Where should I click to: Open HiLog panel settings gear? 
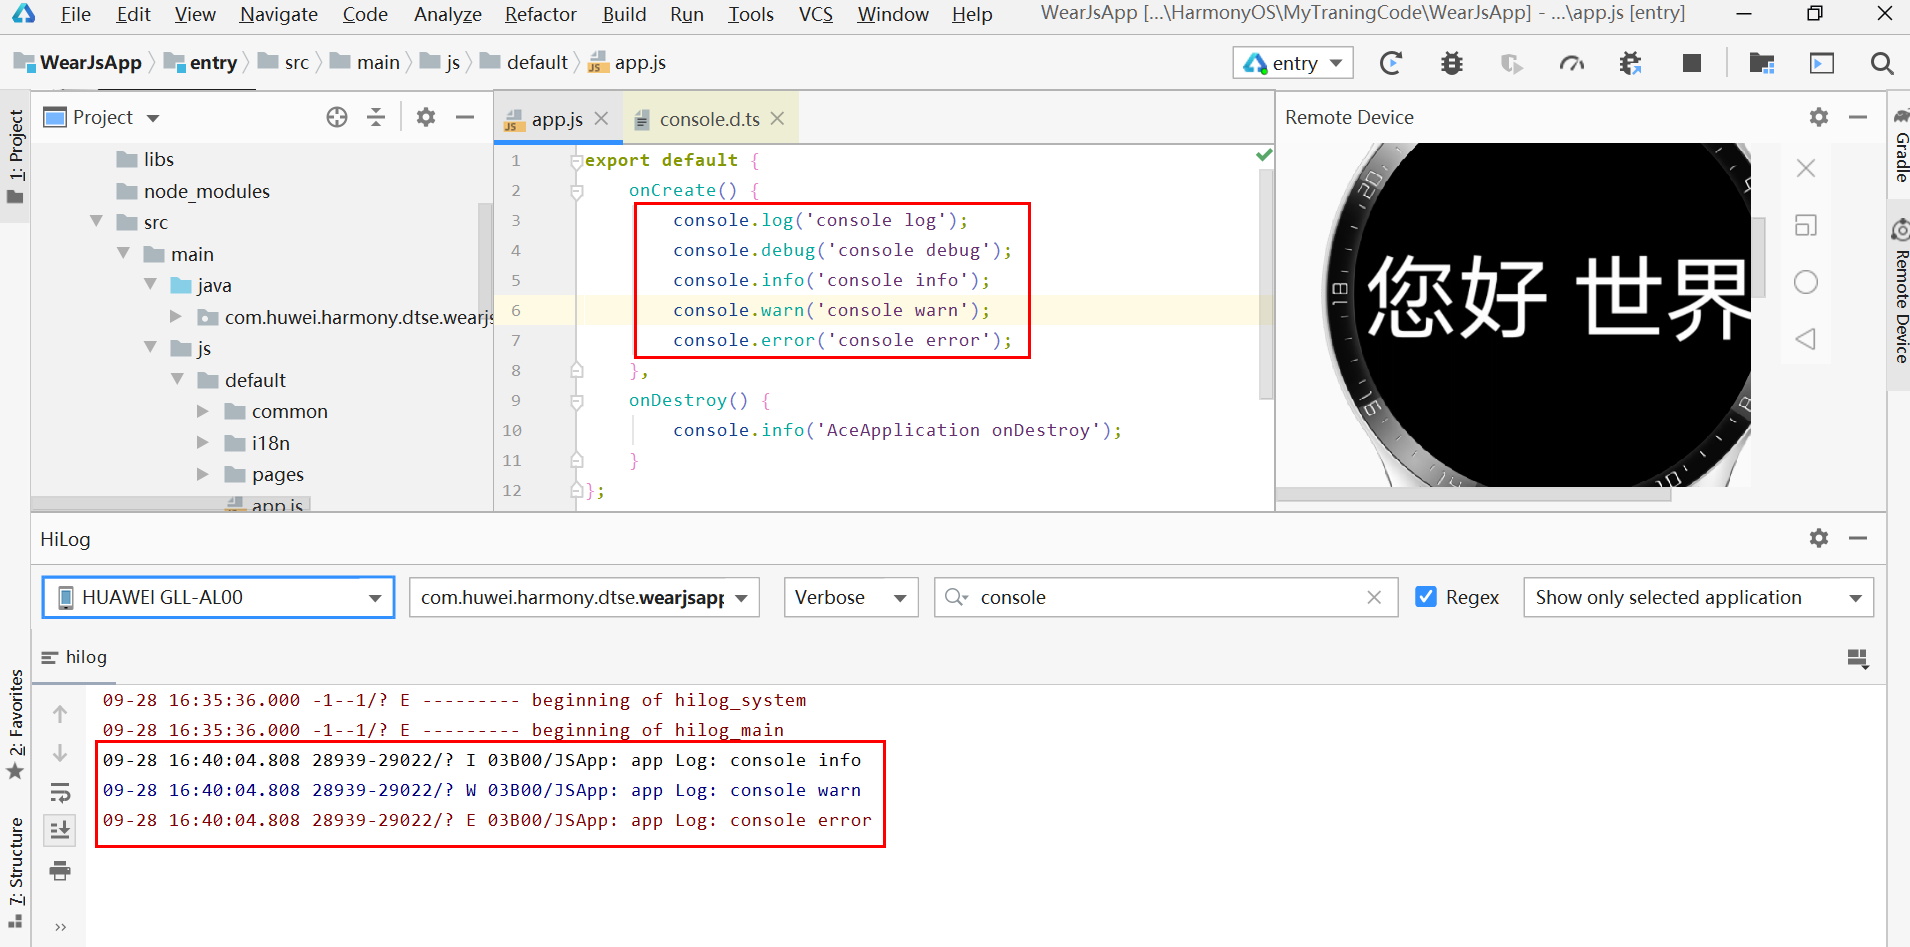point(1819,538)
